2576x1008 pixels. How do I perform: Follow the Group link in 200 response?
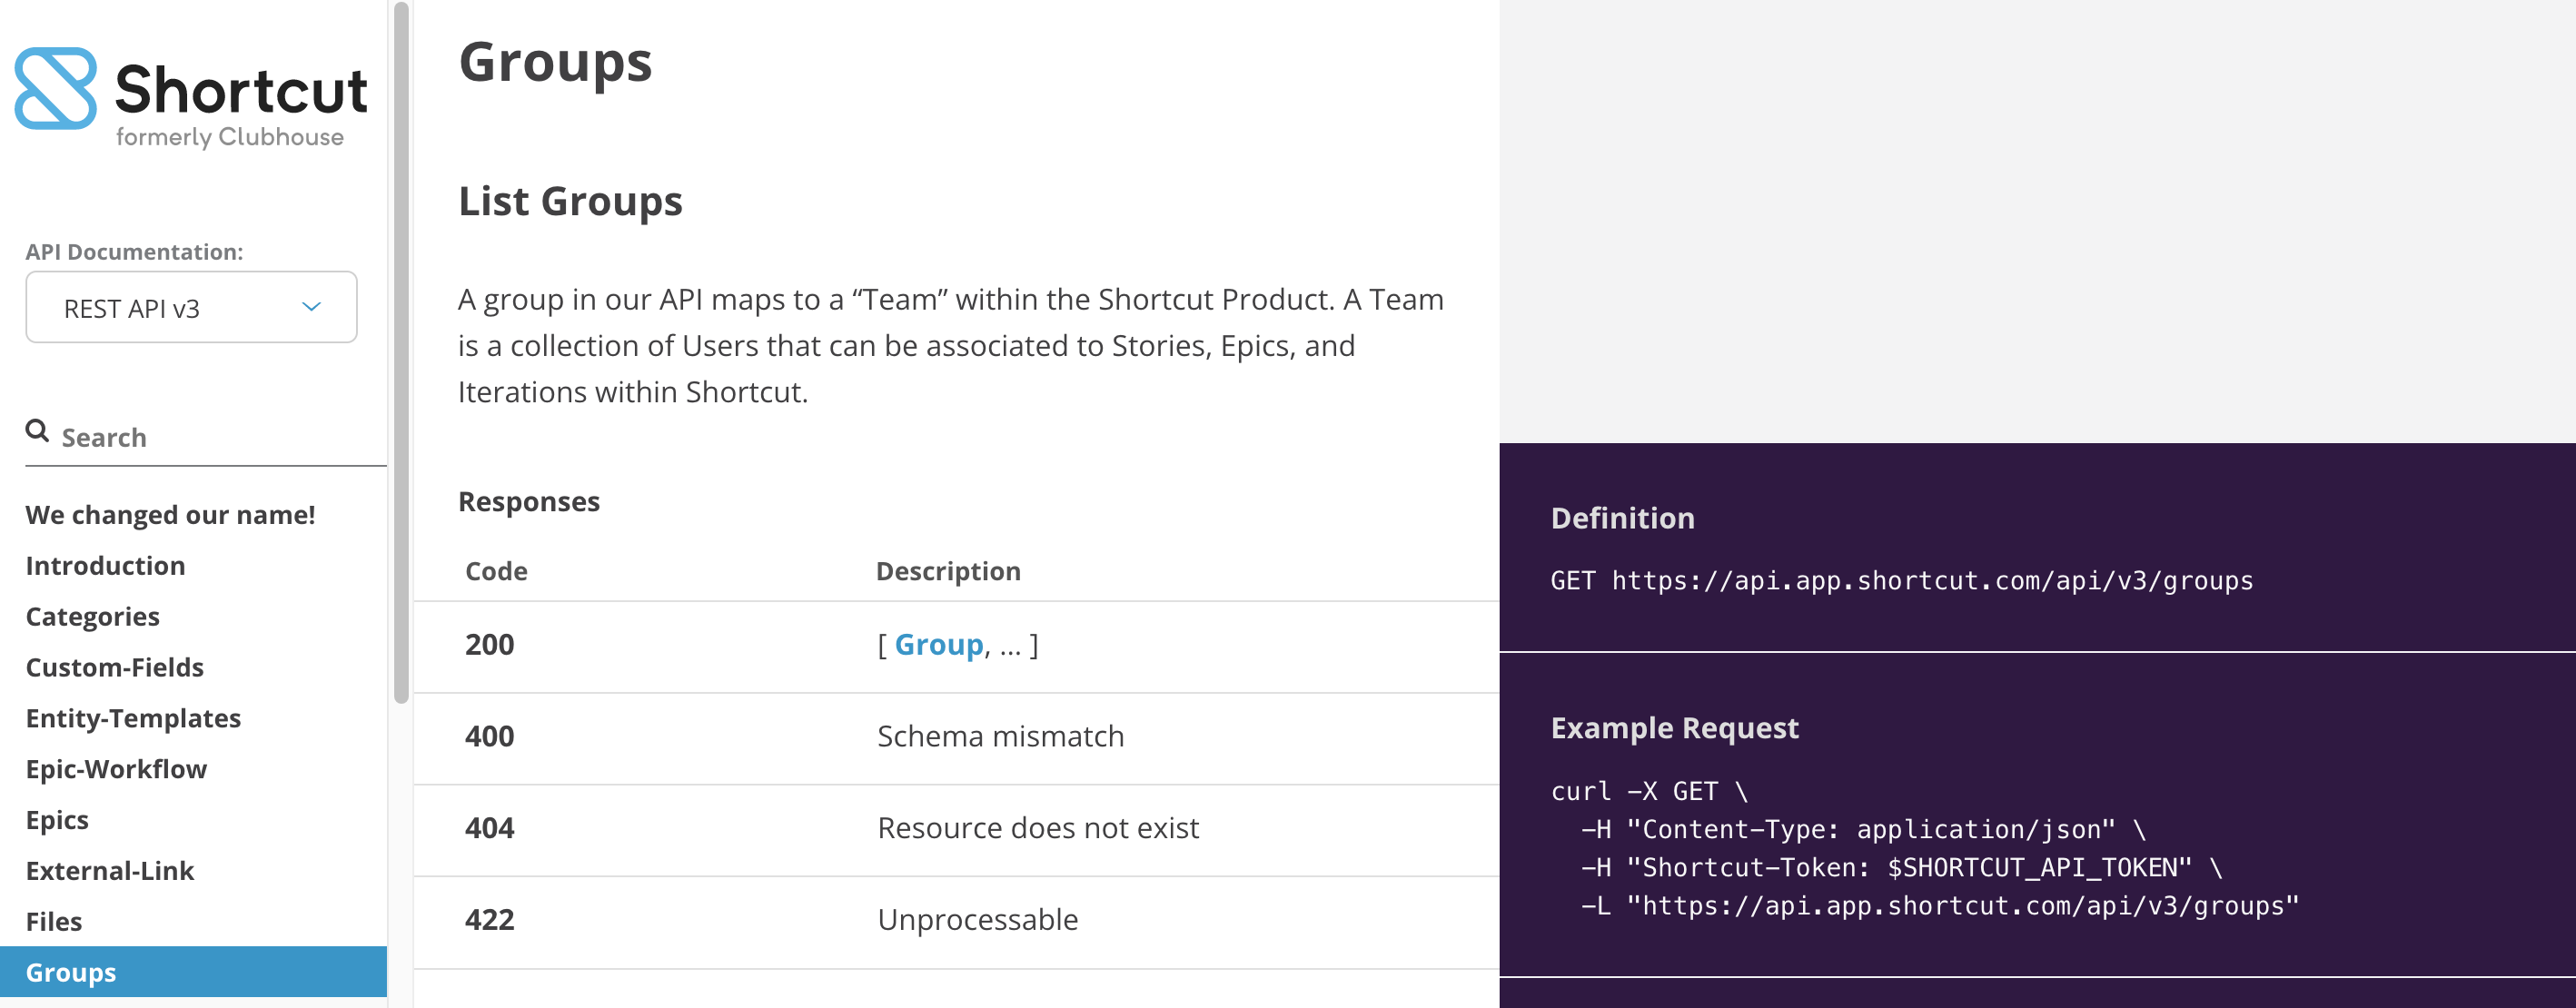938,645
